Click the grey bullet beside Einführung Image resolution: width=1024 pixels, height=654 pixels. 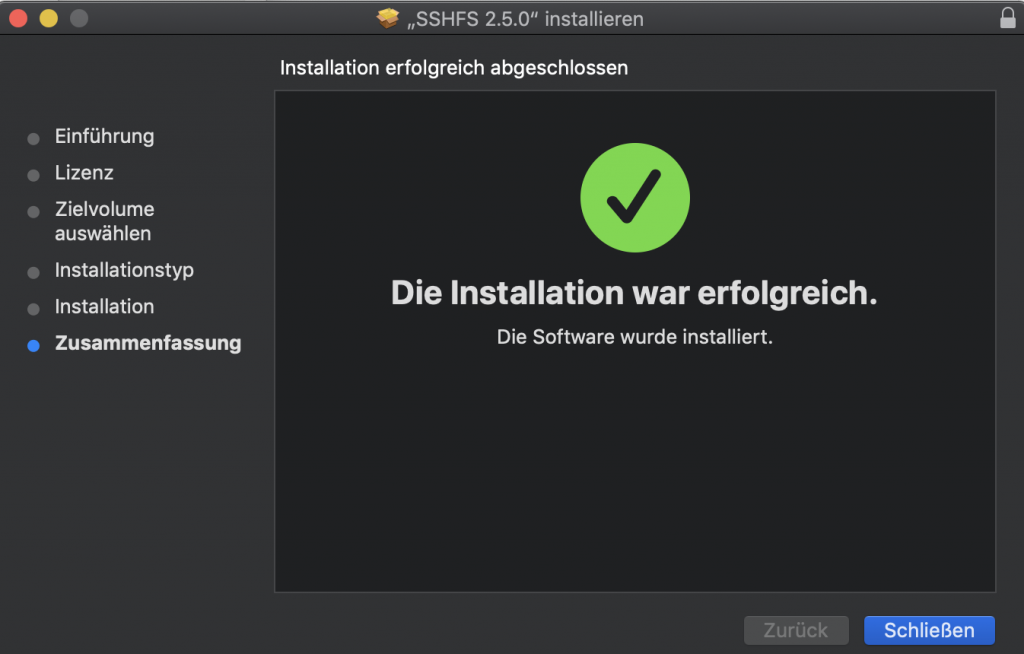33,139
